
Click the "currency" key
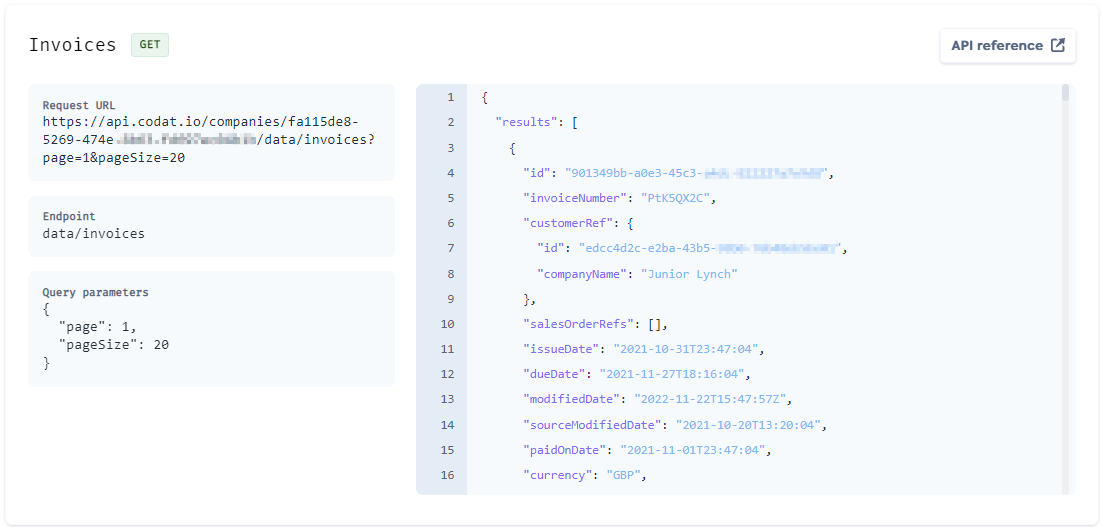coord(557,476)
